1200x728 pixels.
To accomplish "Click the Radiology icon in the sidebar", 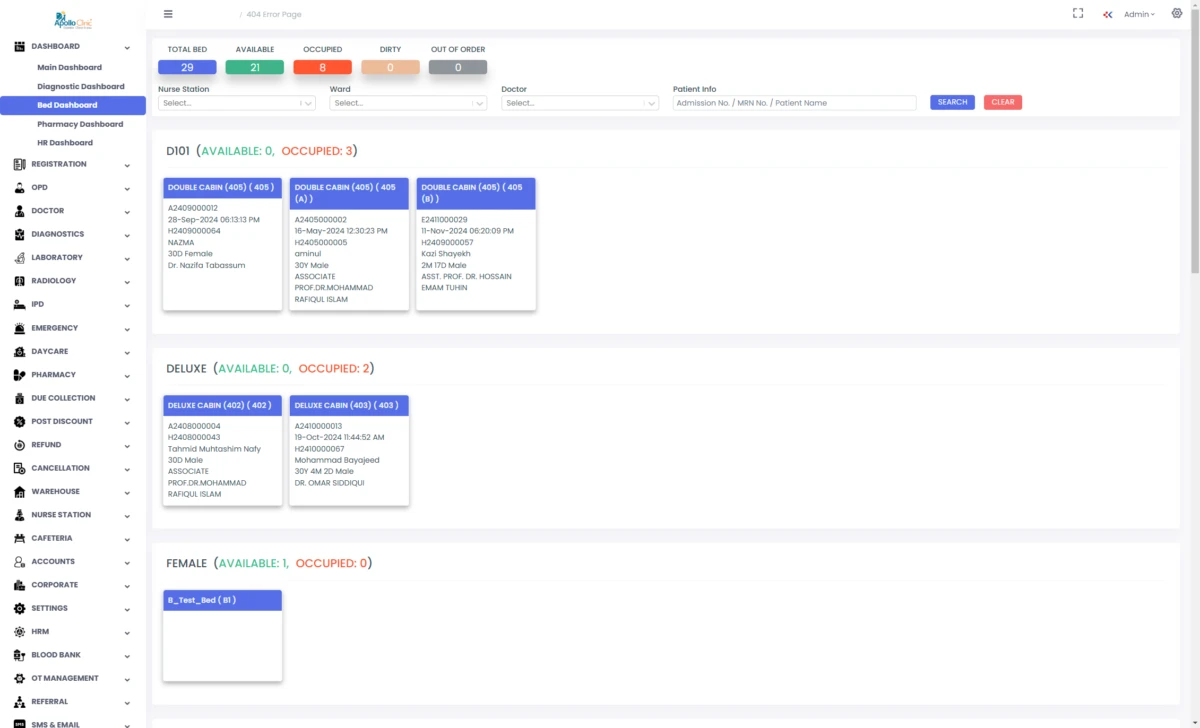I will click(x=20, y=281).
